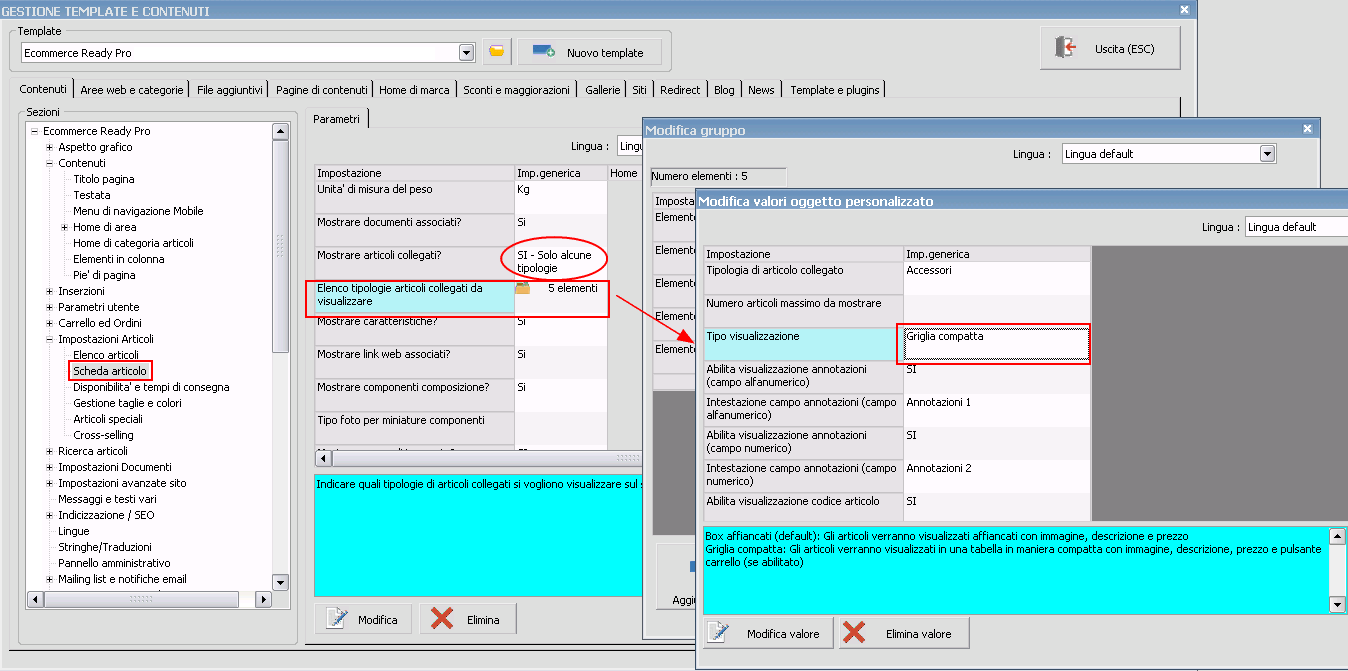Expand the Parametri utente node
The width and height of the screenshot is (1348, 671).
click(50, 307)
